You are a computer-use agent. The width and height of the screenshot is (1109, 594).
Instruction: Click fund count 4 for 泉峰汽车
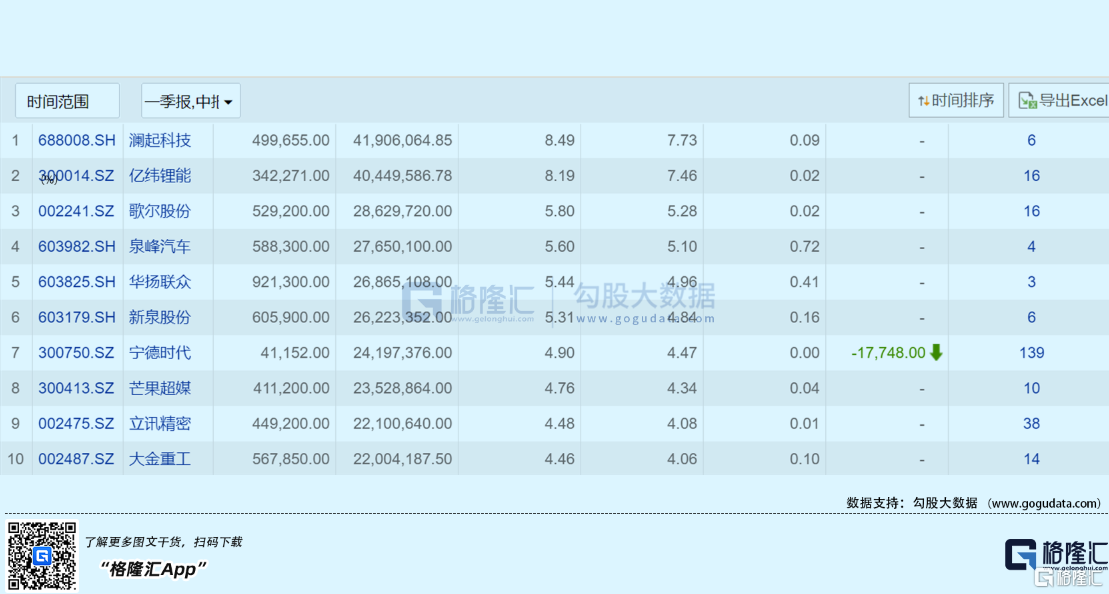[1031, 246]
